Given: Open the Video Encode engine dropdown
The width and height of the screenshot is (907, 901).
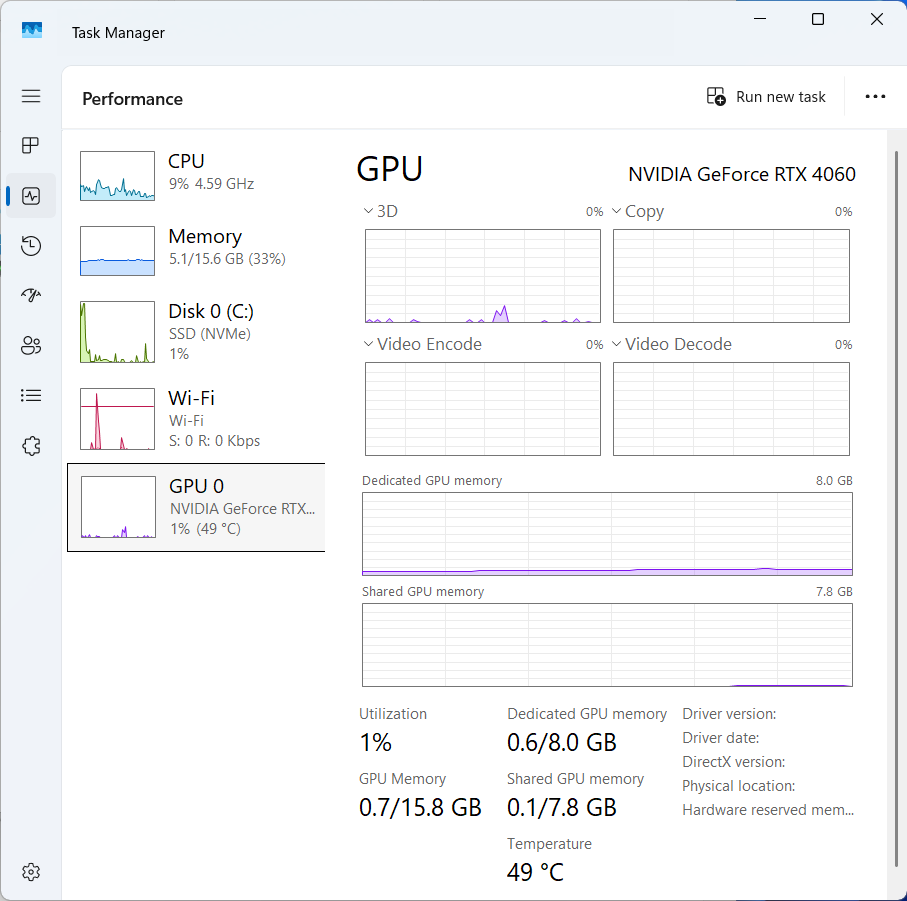Looking at the screenshot, I should click(x=368, y=344).
